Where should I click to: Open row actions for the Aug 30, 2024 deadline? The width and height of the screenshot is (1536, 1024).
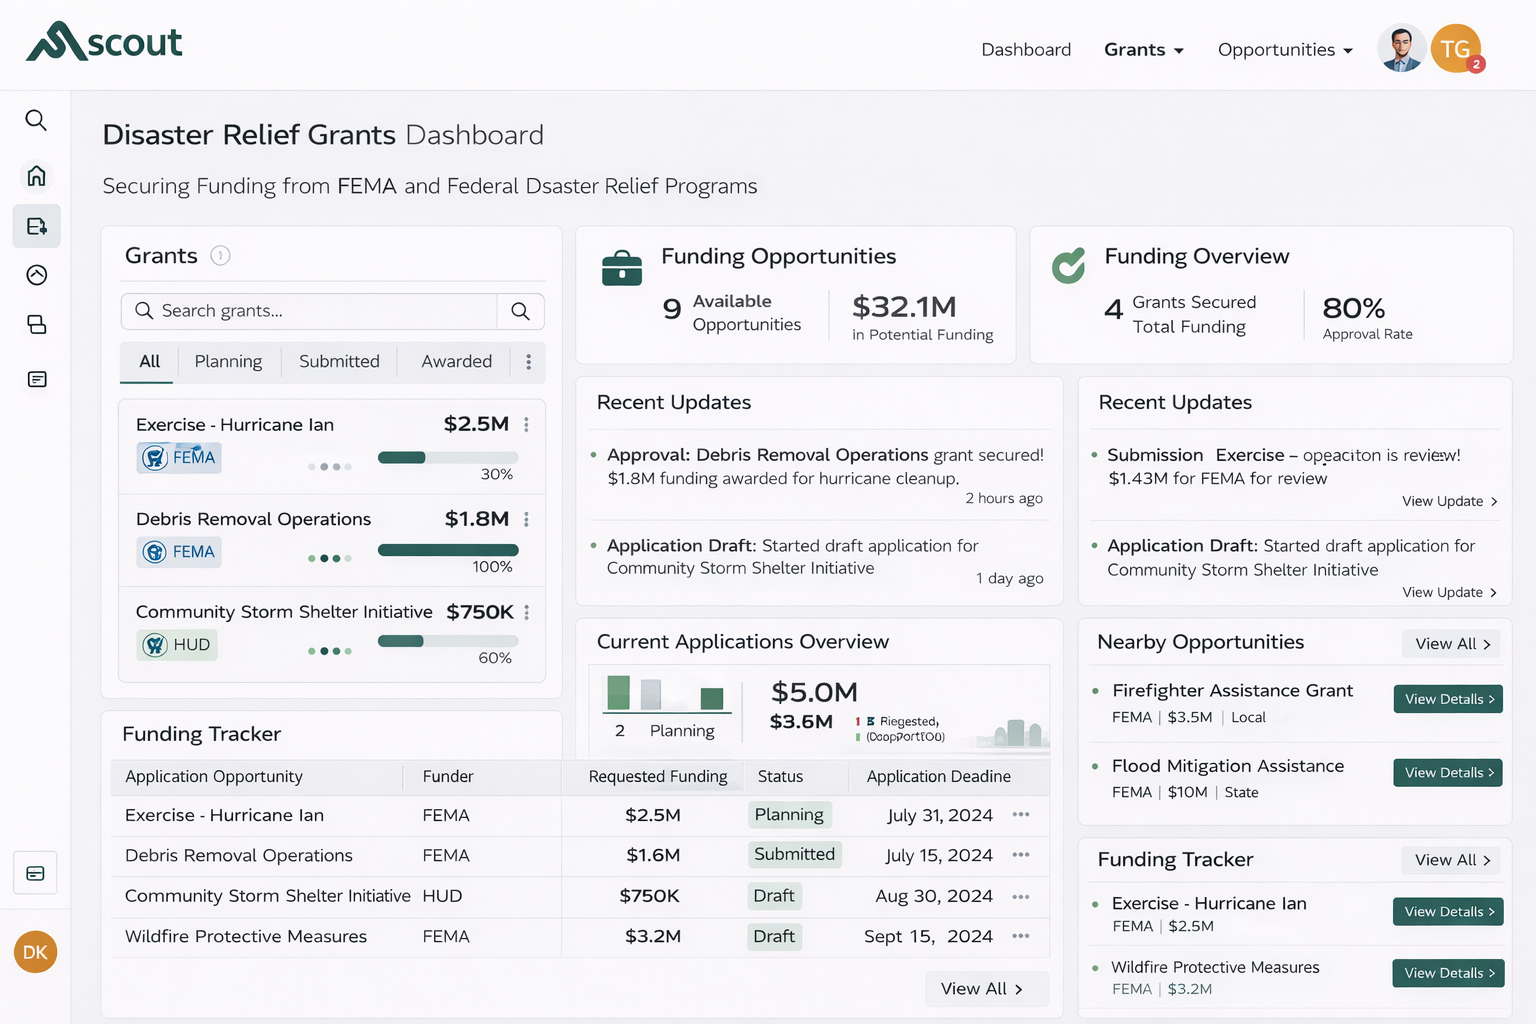click(1021, 897)
